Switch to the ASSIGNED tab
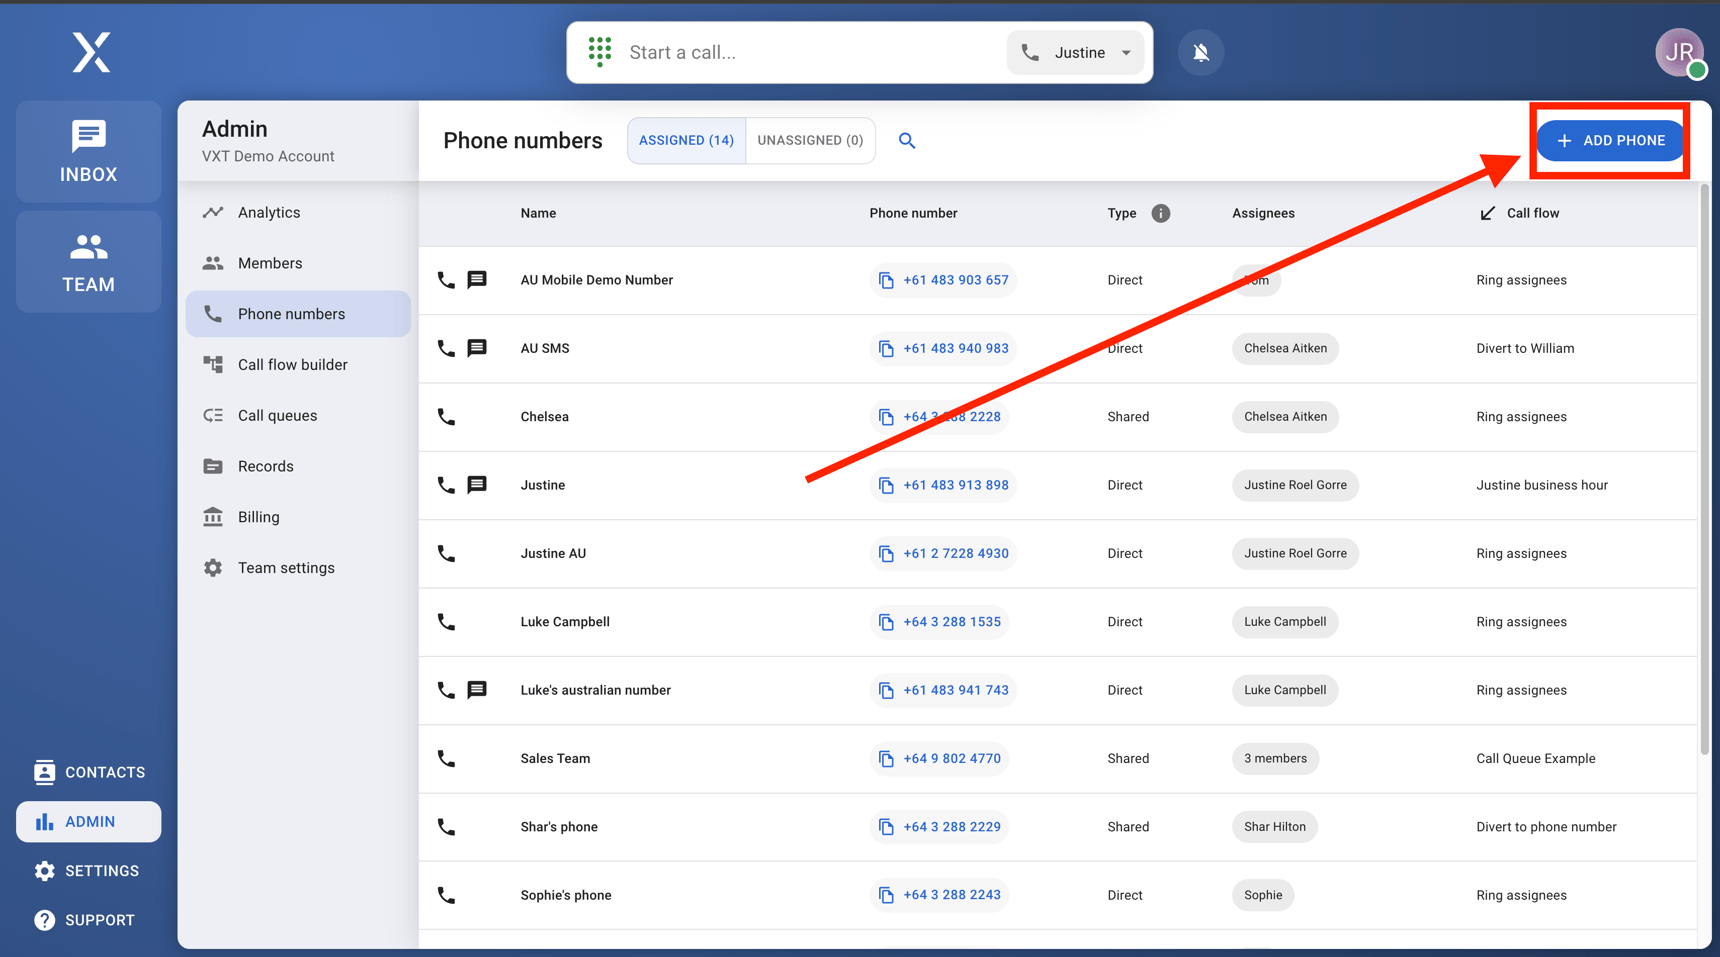The image size is (1720, 957). pyautogui.click(x=686, y=140)
